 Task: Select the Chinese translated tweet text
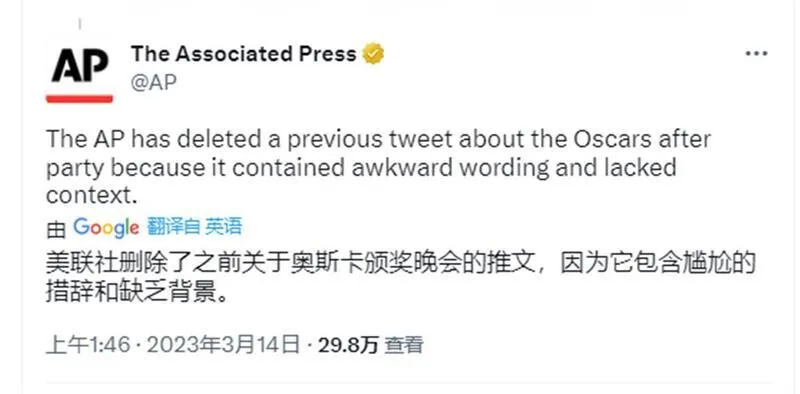click(399, 279)
